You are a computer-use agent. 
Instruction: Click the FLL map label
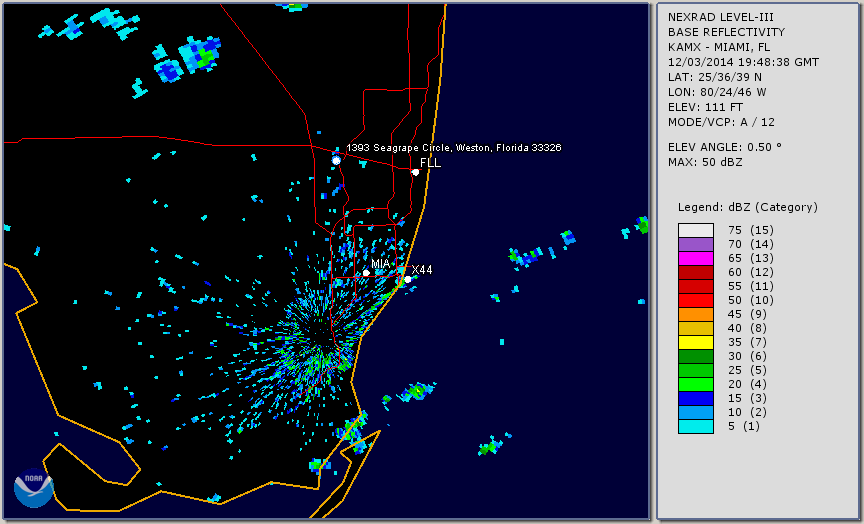point(430,163)
